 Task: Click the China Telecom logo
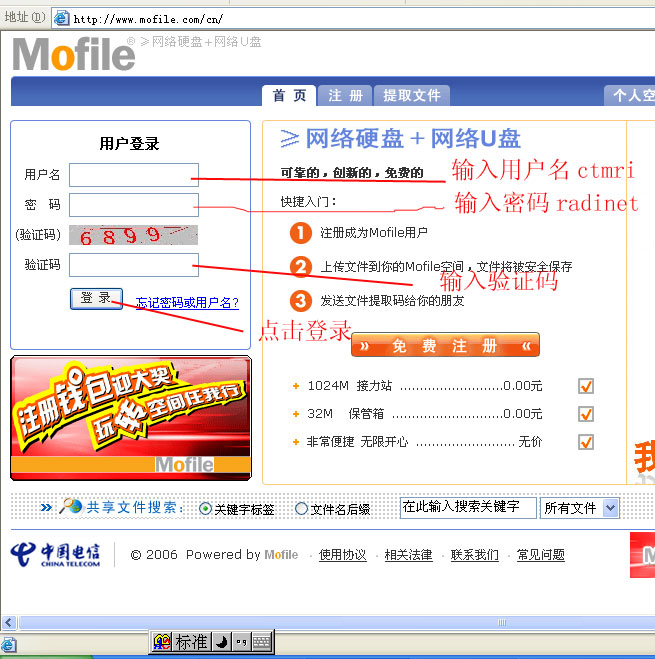click(x=55, y=555)
